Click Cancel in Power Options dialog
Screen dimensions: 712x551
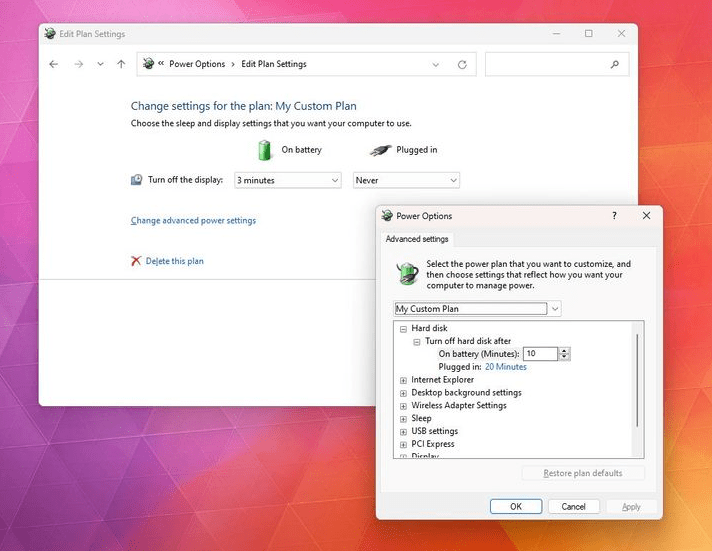tap(574, 506)
